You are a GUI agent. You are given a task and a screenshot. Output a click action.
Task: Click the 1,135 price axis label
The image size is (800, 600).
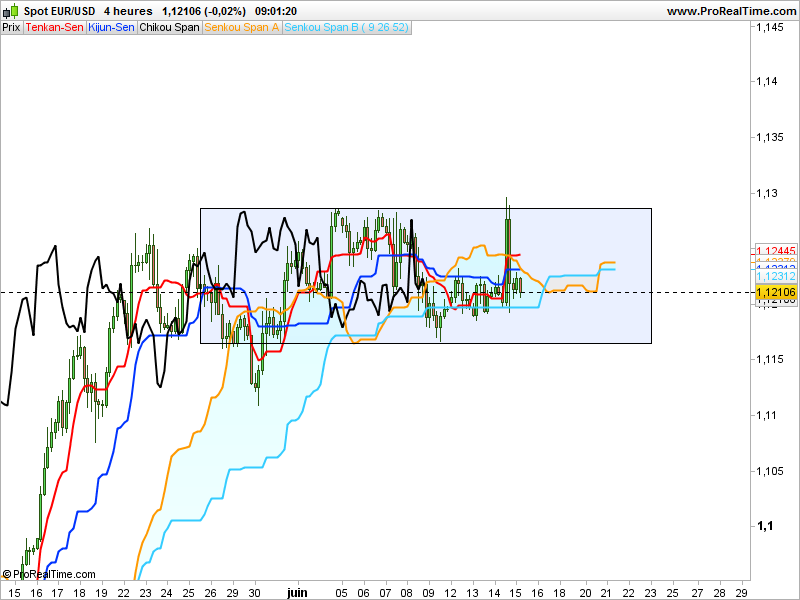pos(770,137)
